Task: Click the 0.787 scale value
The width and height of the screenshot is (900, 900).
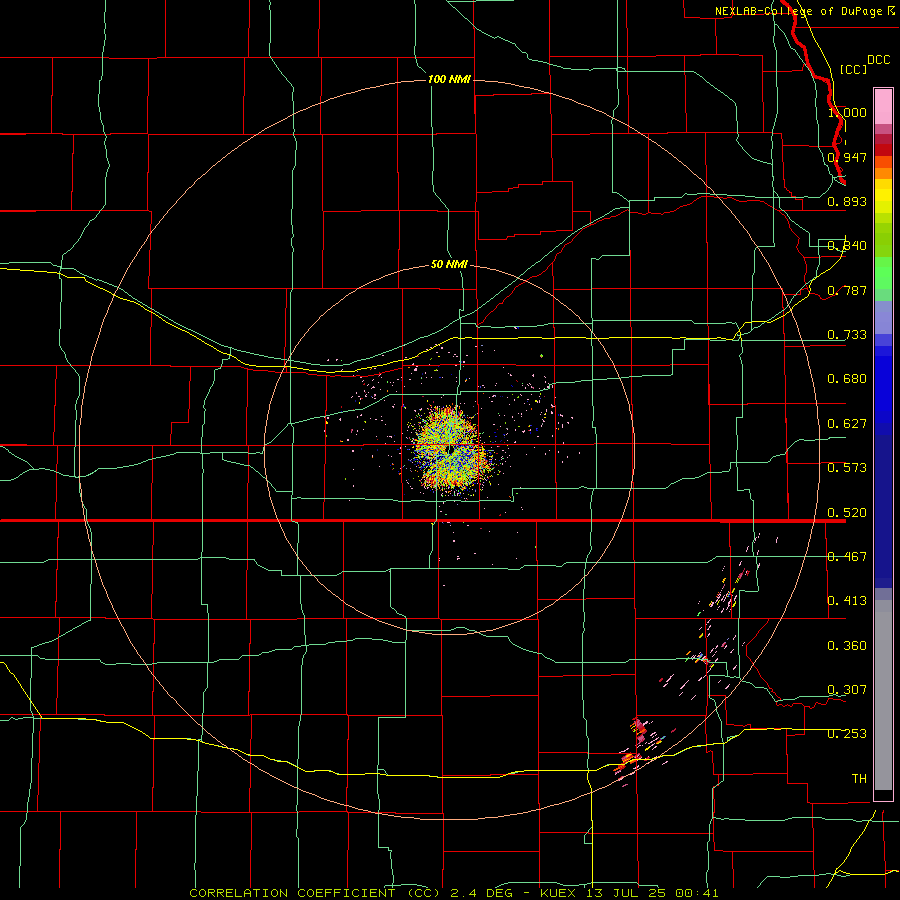Action: [847, 290]
